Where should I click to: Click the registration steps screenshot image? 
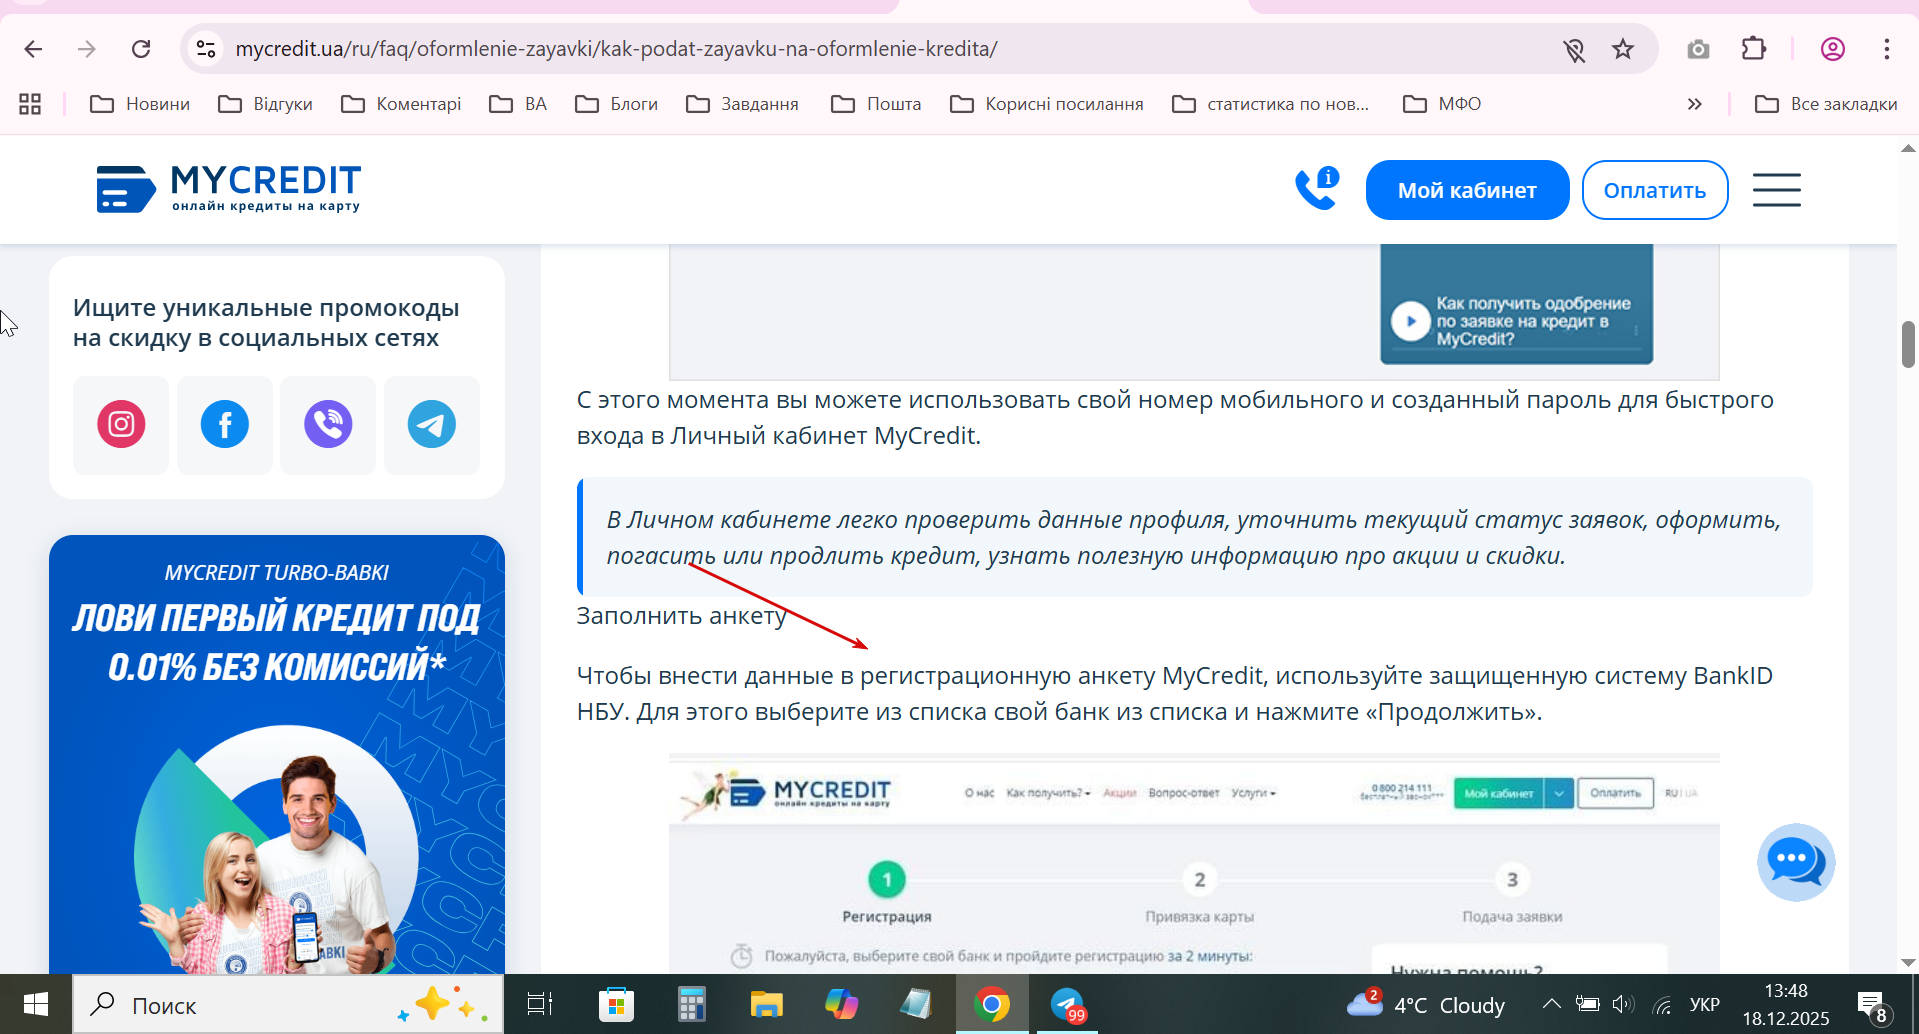pos(1194,864)
